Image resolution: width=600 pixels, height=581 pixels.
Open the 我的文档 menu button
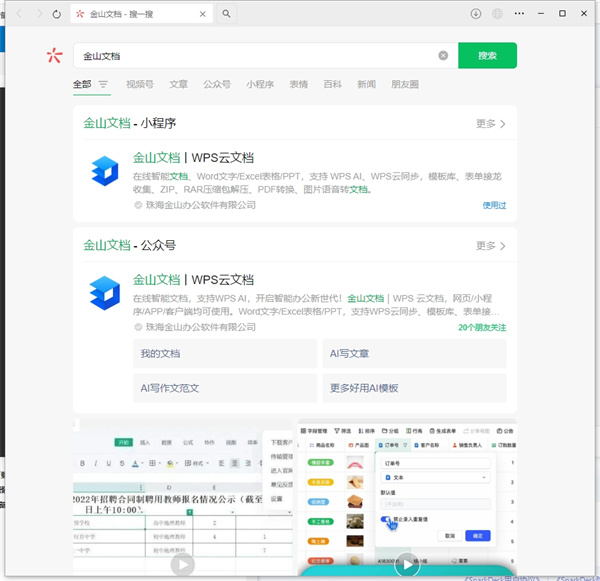click(225, 354)
